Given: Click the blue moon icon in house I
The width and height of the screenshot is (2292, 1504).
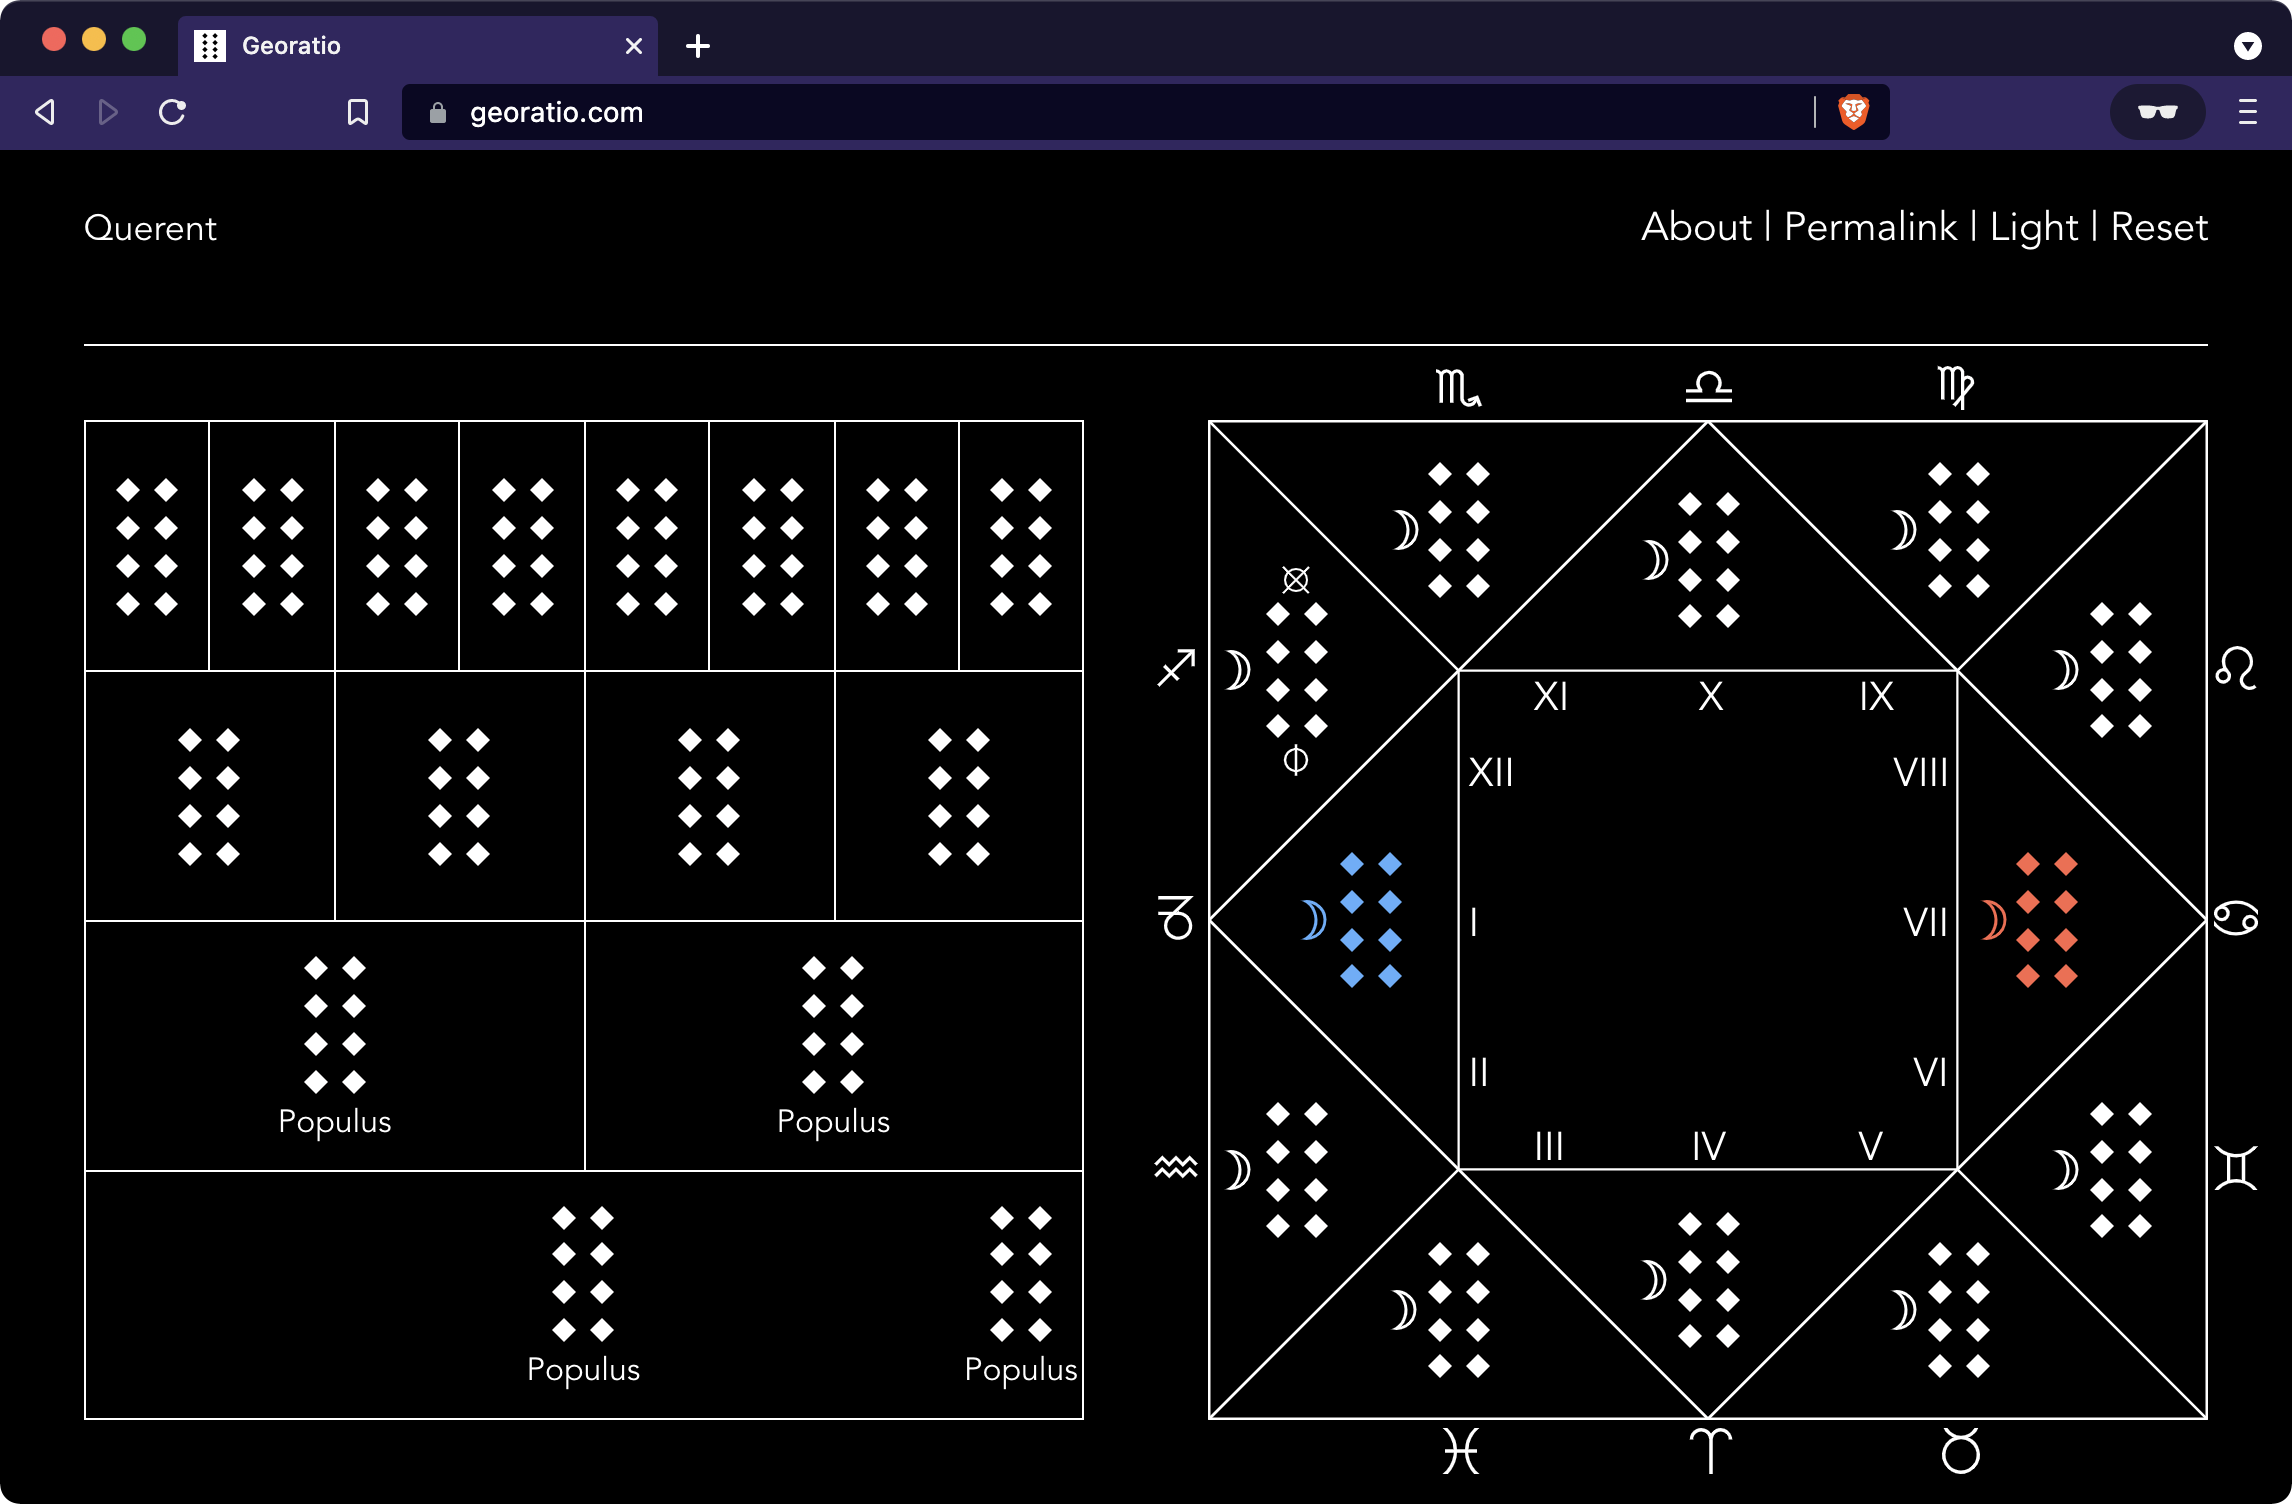Looking at the screenshot, I should point(1313,920).
